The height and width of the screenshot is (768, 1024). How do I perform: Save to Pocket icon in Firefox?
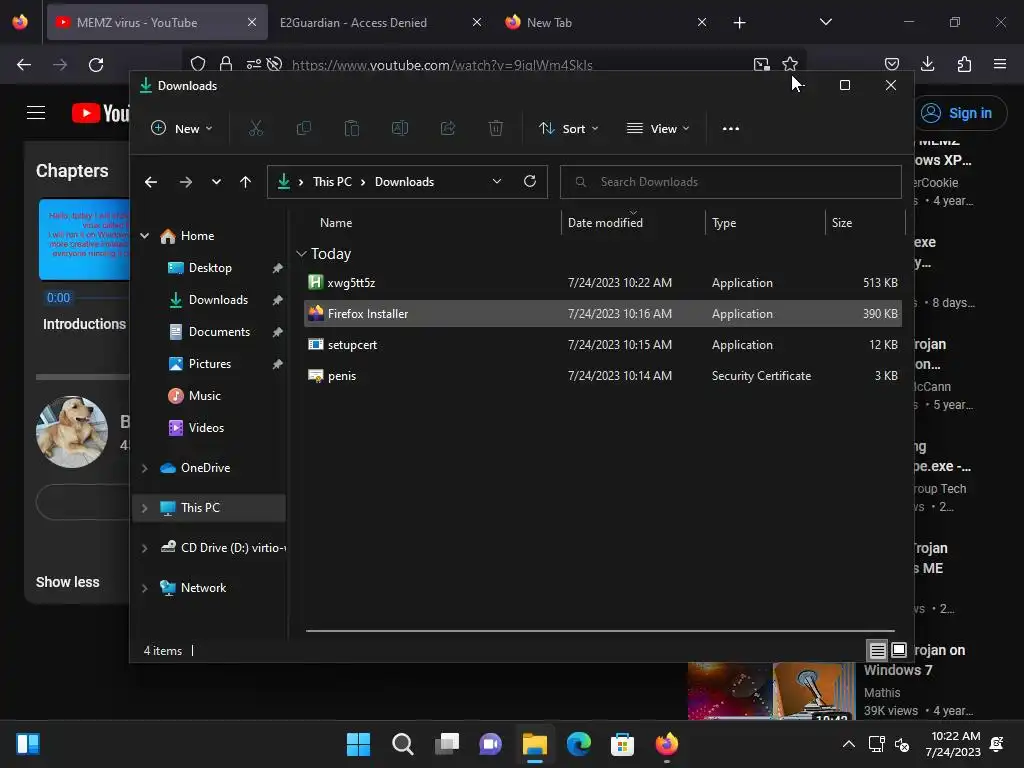pos(891,64)
